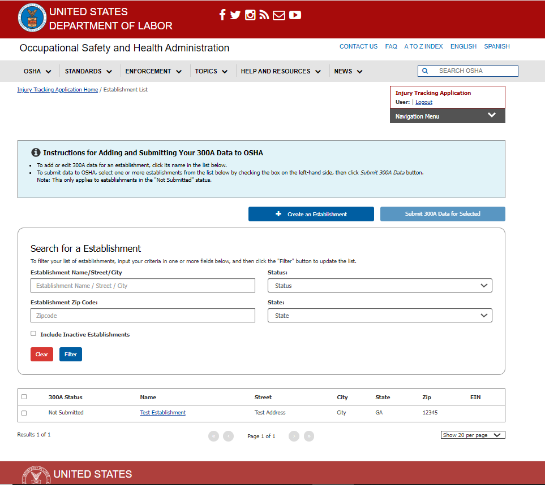The width and height of the screenshot is (545, 485).
Task: Click the Results 1 of 1 text
Action: (34, 435)
